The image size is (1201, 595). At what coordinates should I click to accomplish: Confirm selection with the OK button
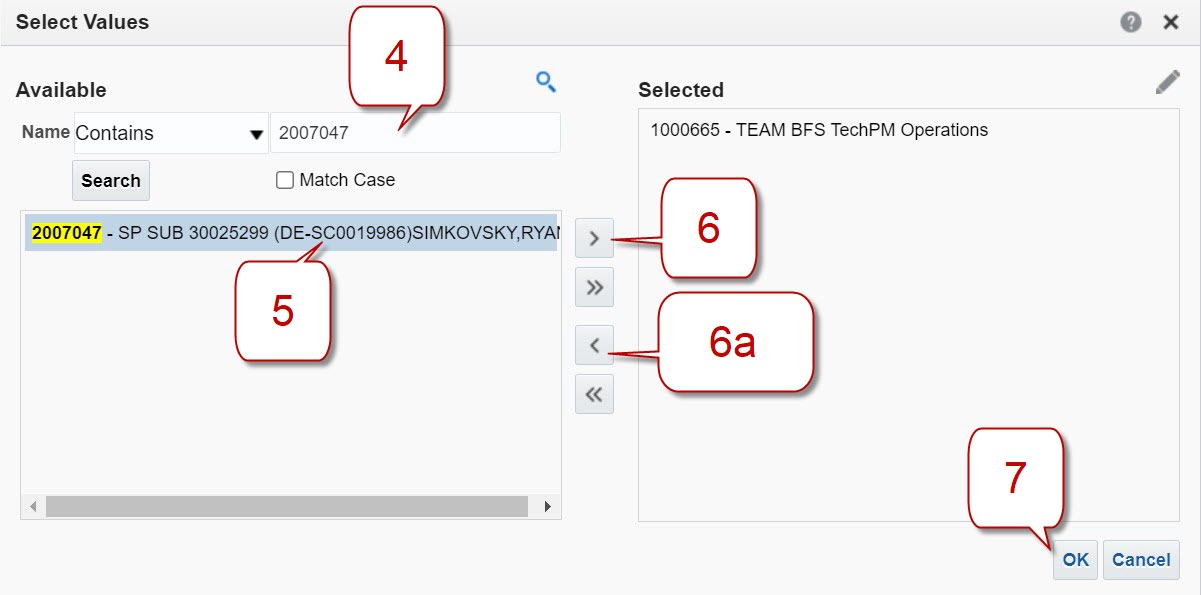1075,560
